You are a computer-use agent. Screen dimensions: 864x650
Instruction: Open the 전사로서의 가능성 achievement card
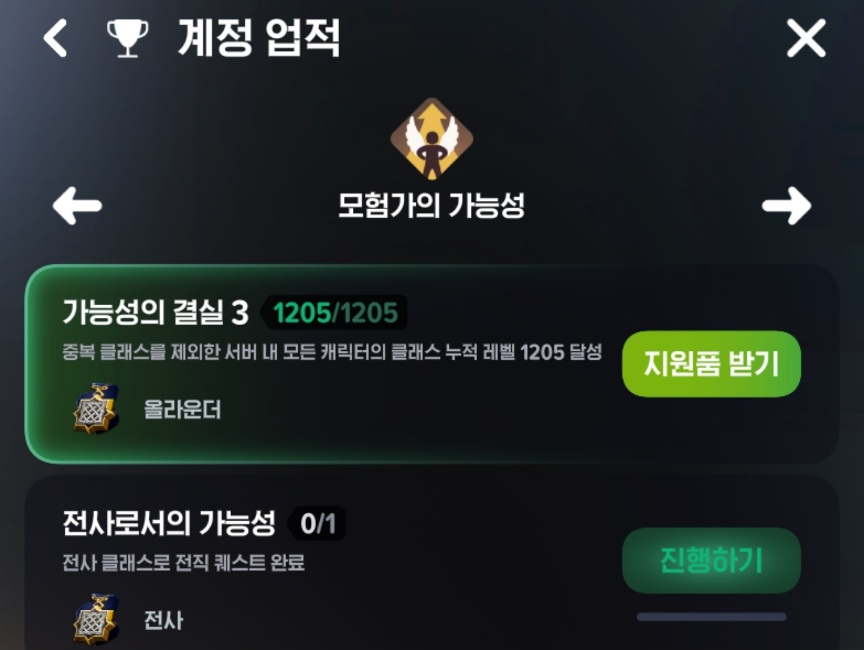(432, 563)
